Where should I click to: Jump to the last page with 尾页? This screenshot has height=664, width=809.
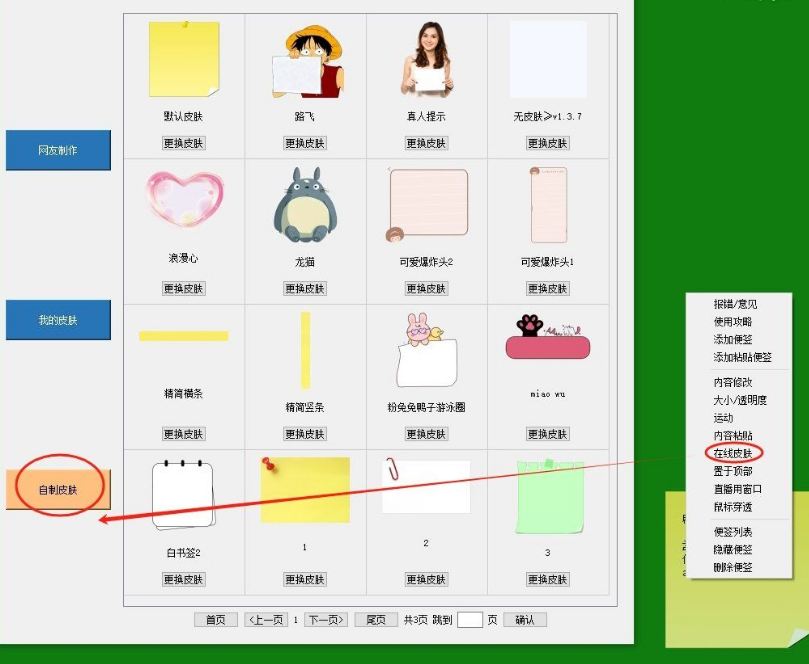[x=376, y=620]
